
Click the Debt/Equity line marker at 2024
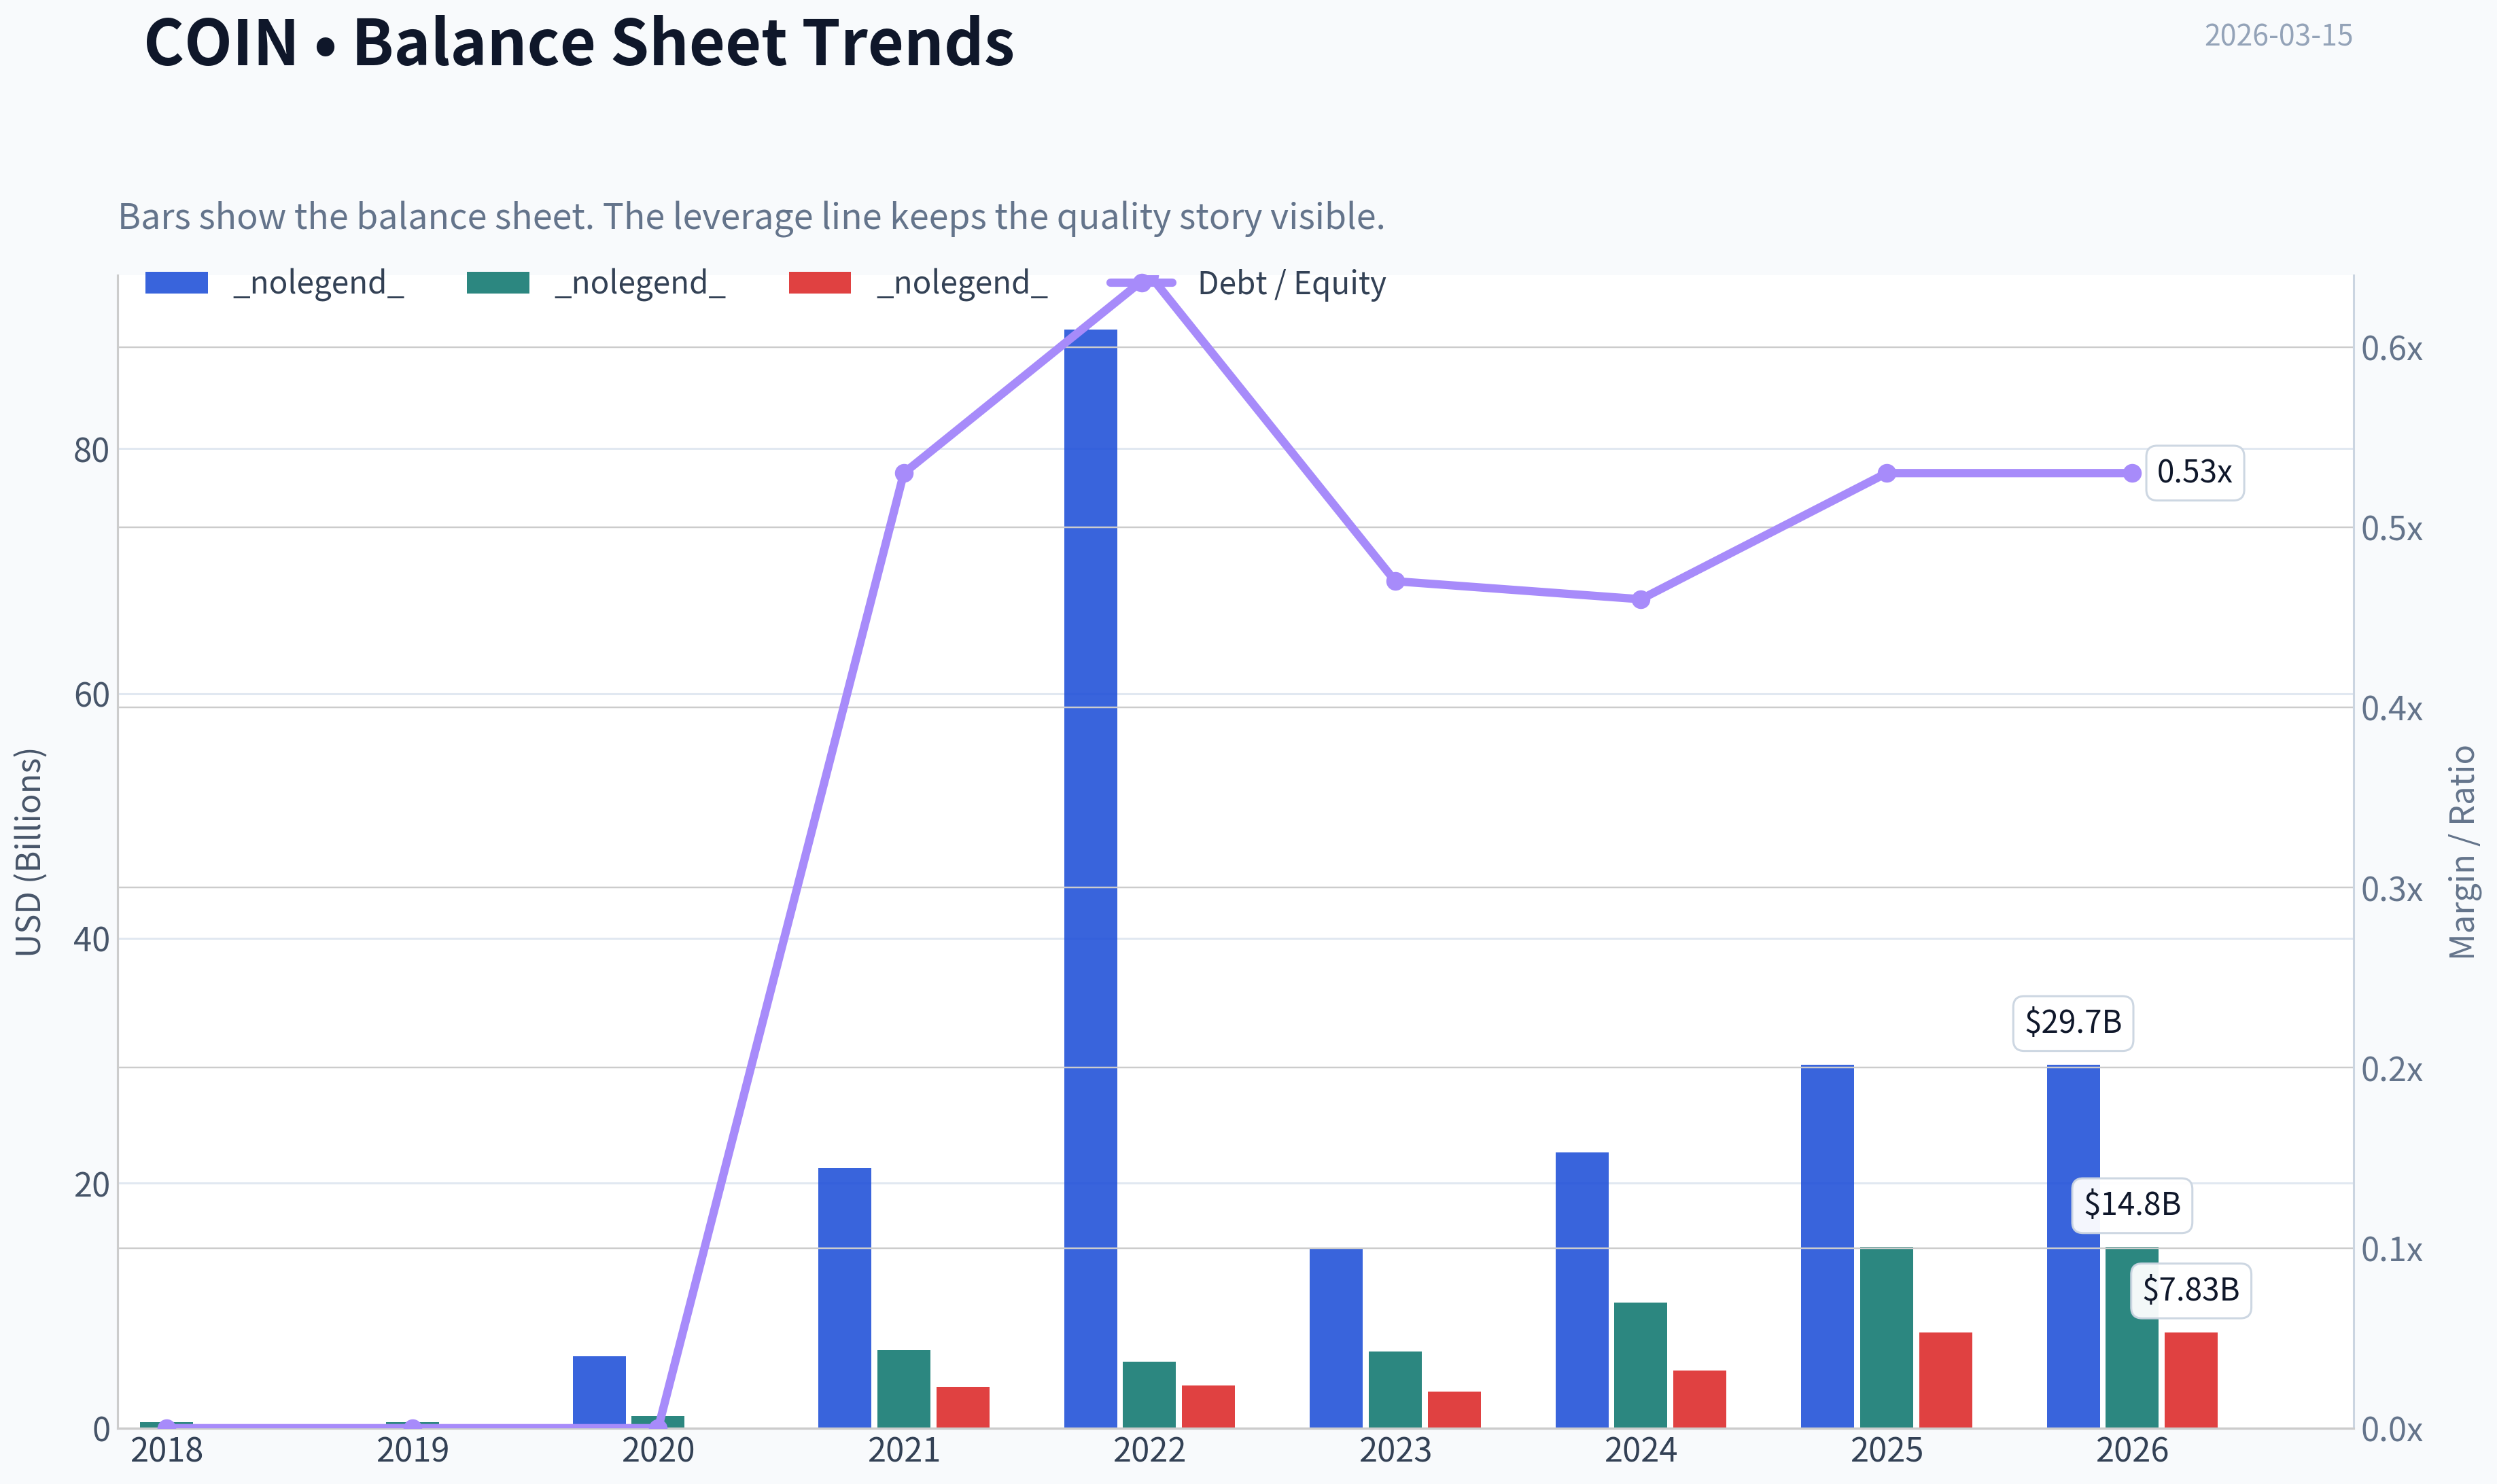click(x=1641, y=599)
